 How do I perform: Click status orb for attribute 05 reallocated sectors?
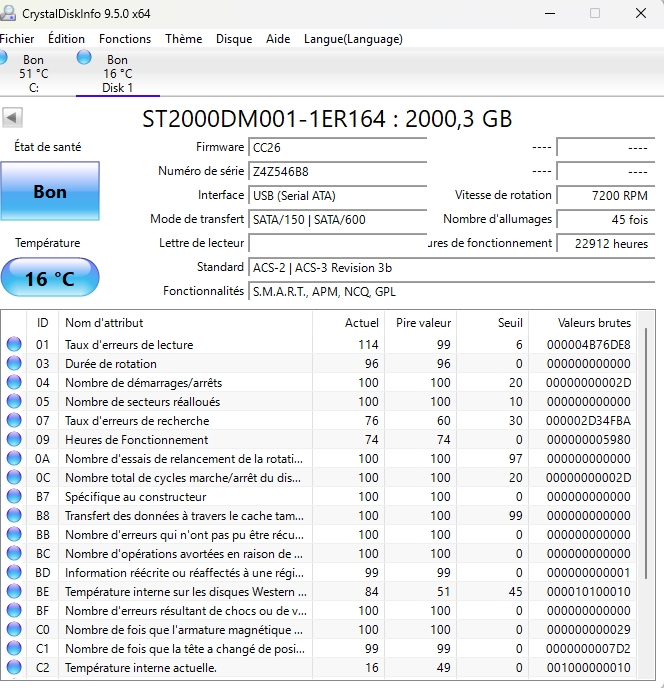(x=14, y=402)
